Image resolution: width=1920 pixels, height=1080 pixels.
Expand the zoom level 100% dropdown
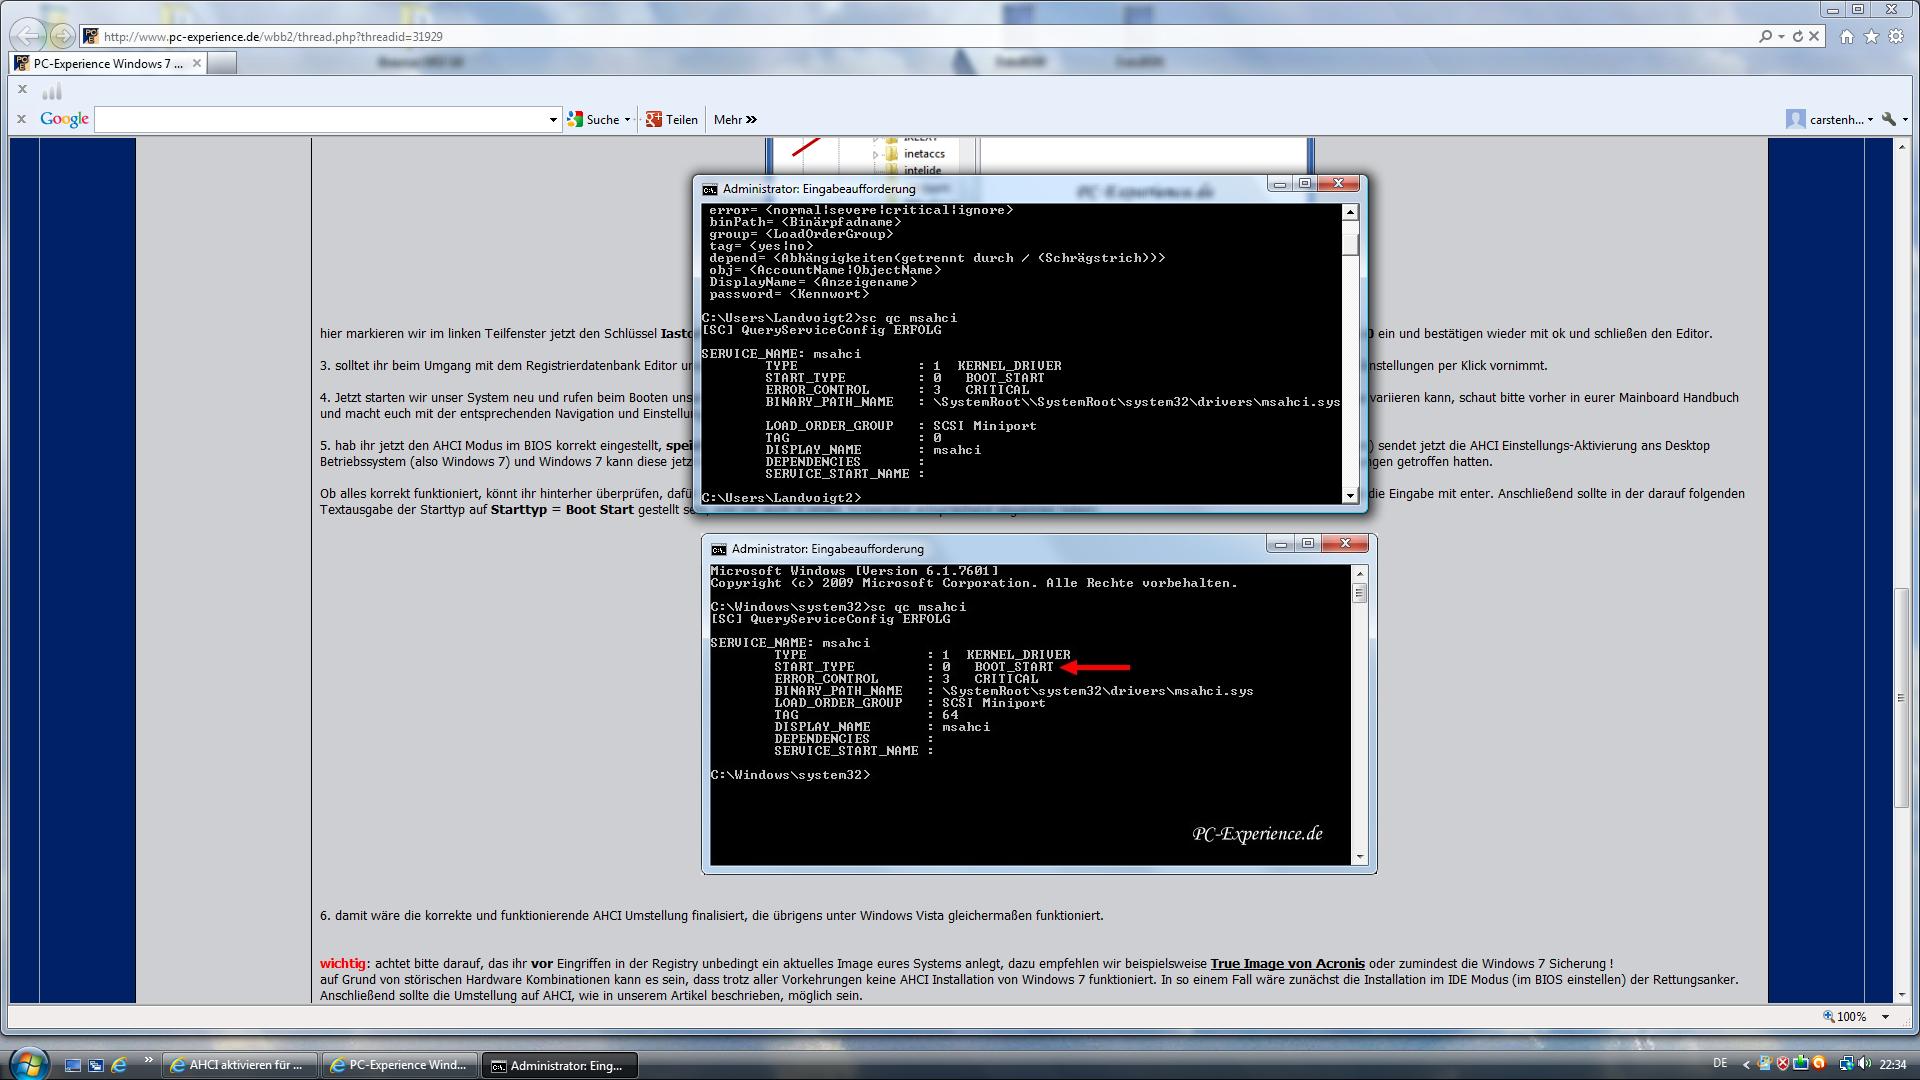click(x=1885, y=1016)
